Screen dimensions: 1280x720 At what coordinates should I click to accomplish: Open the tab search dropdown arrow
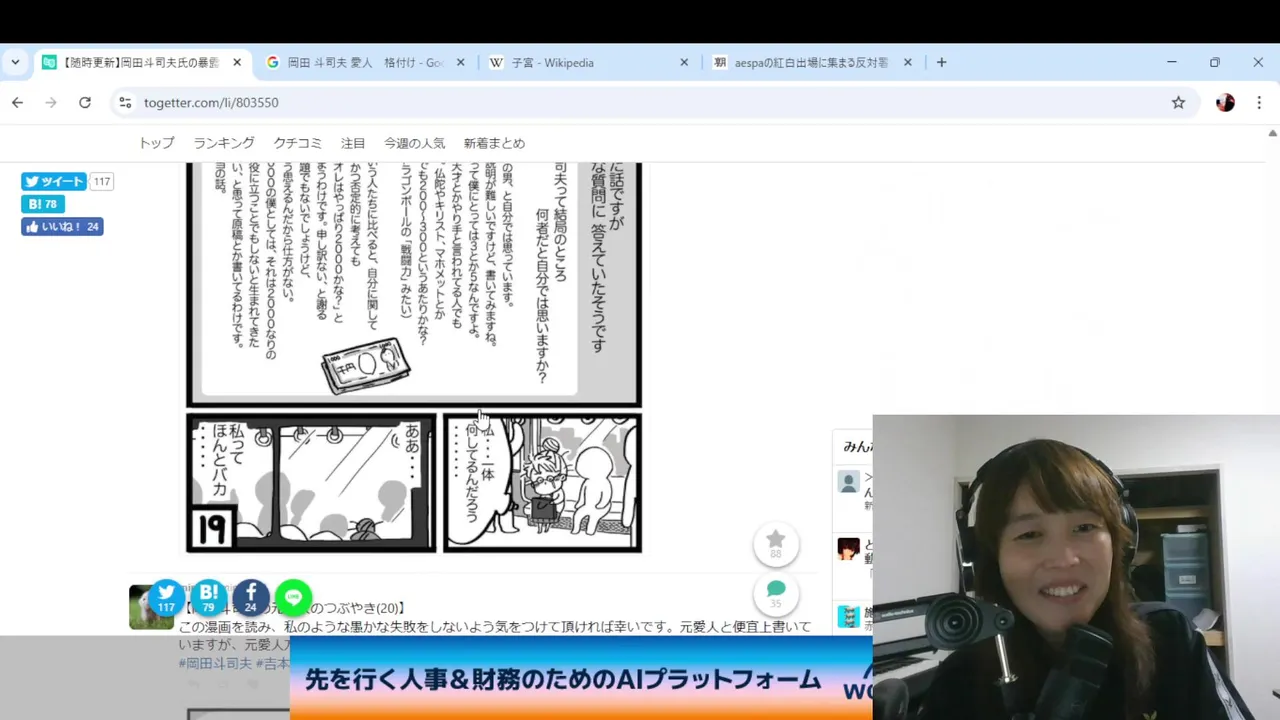pyautogui.click(x=15, y=62)
